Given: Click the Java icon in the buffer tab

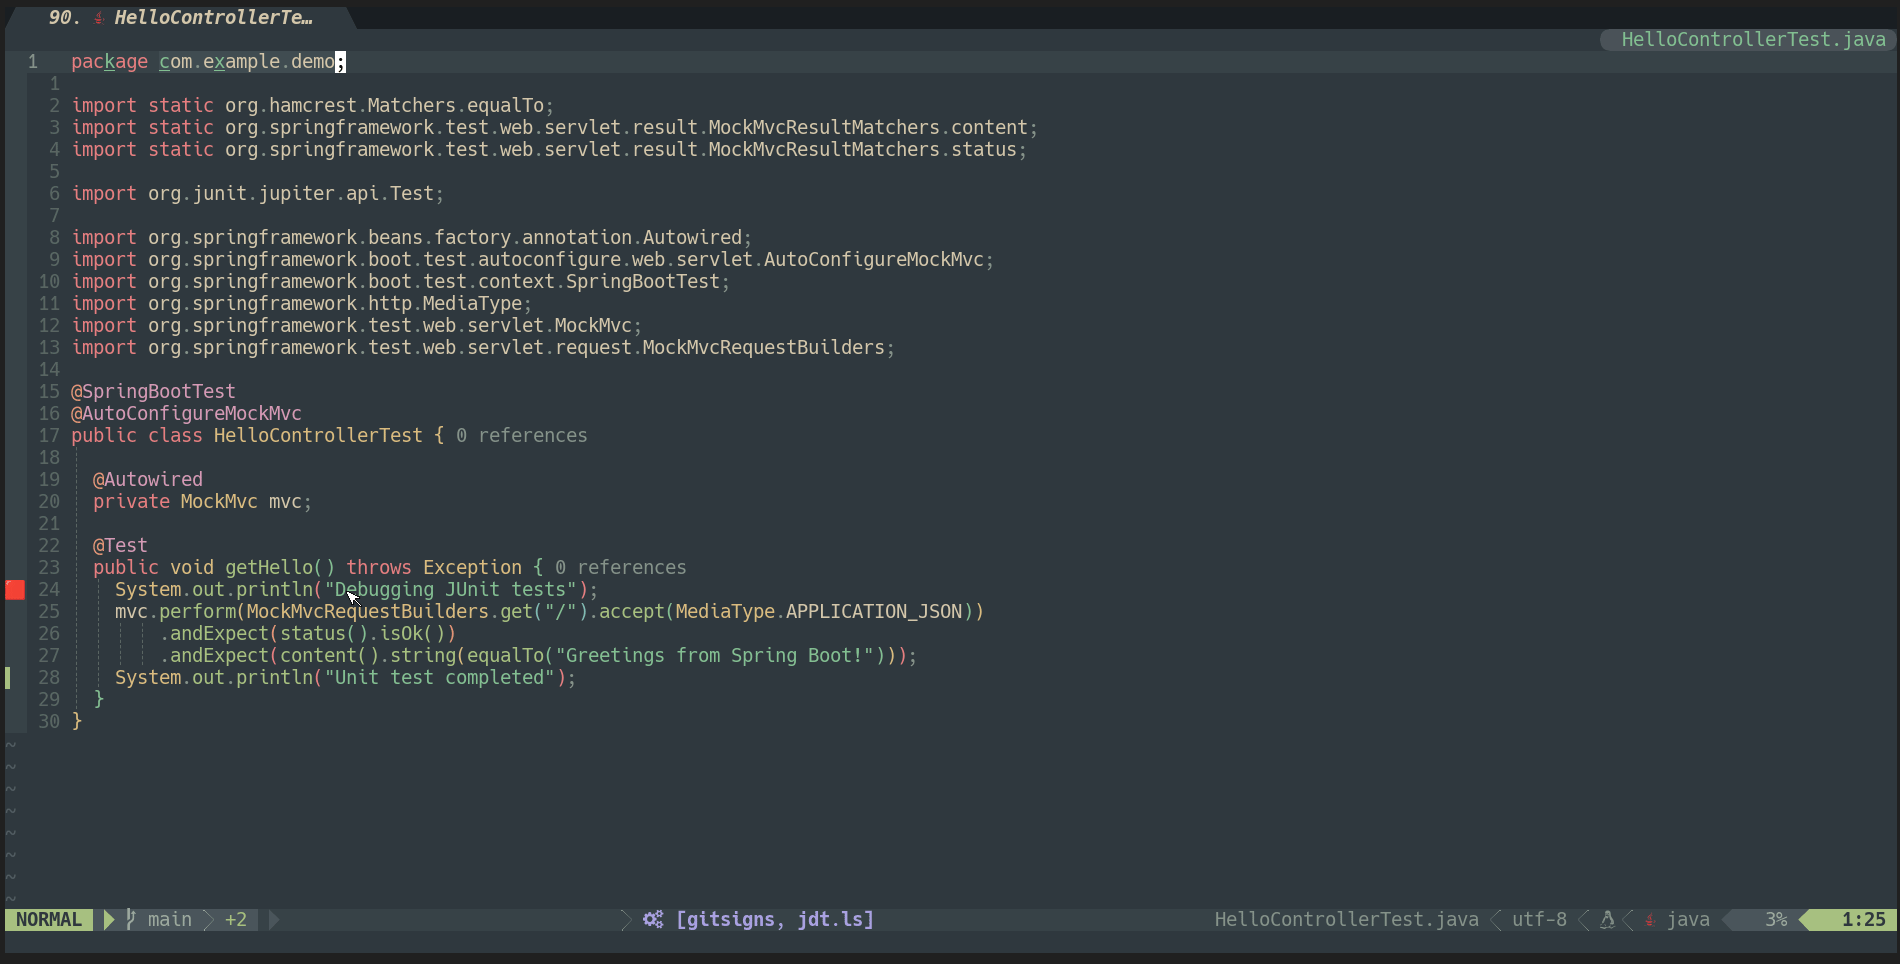Looking at the screenshot, I should pos(99,18).
